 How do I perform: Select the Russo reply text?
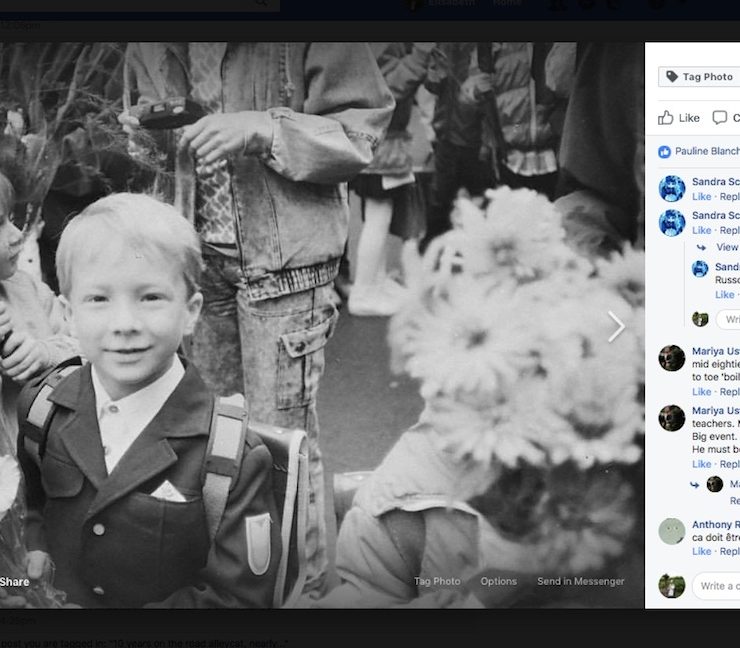(727, 280)
